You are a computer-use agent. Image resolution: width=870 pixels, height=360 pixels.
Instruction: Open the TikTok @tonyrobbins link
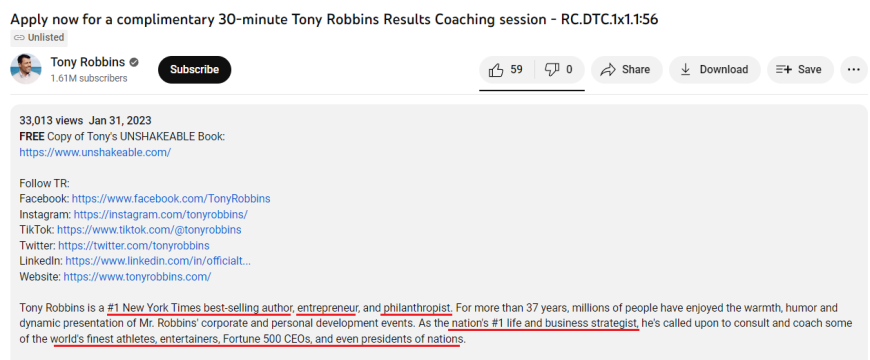pyautogui.click(x=149, y=230)
